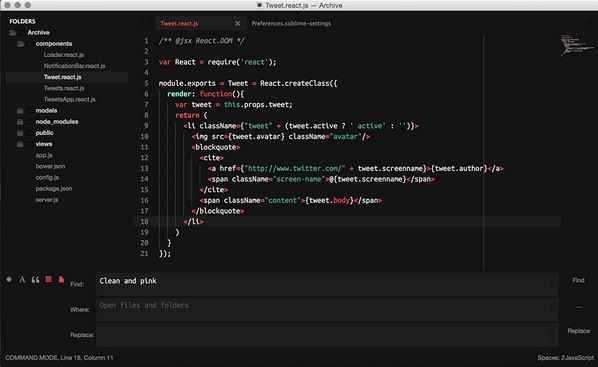Open bower.json in the sidebar

50,166
